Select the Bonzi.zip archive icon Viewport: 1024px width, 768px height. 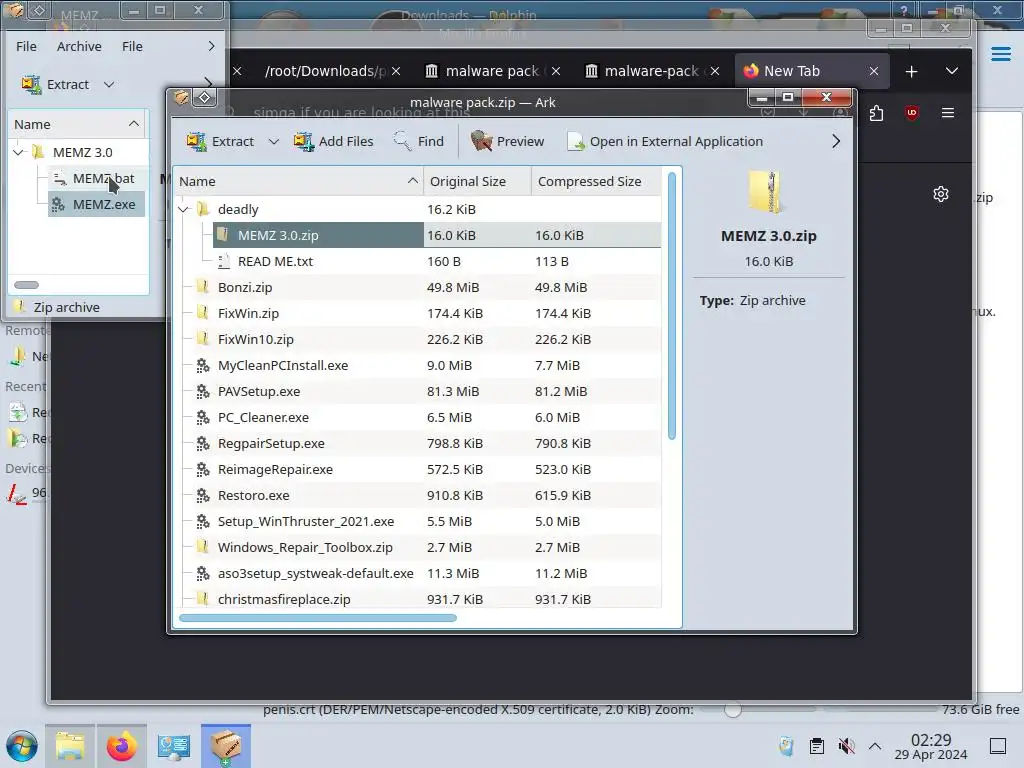click(x=203, y=287)
